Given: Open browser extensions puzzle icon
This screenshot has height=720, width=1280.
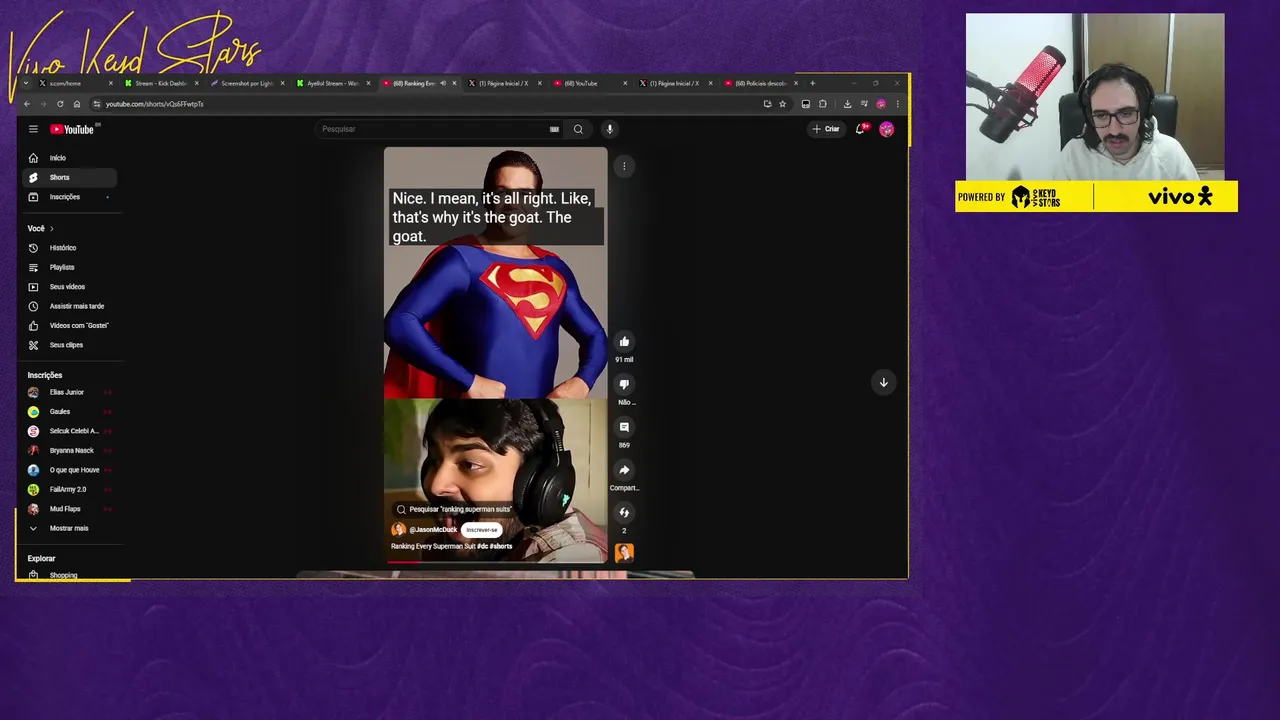Looking at the screenshot, I should [x=822, y=104].
